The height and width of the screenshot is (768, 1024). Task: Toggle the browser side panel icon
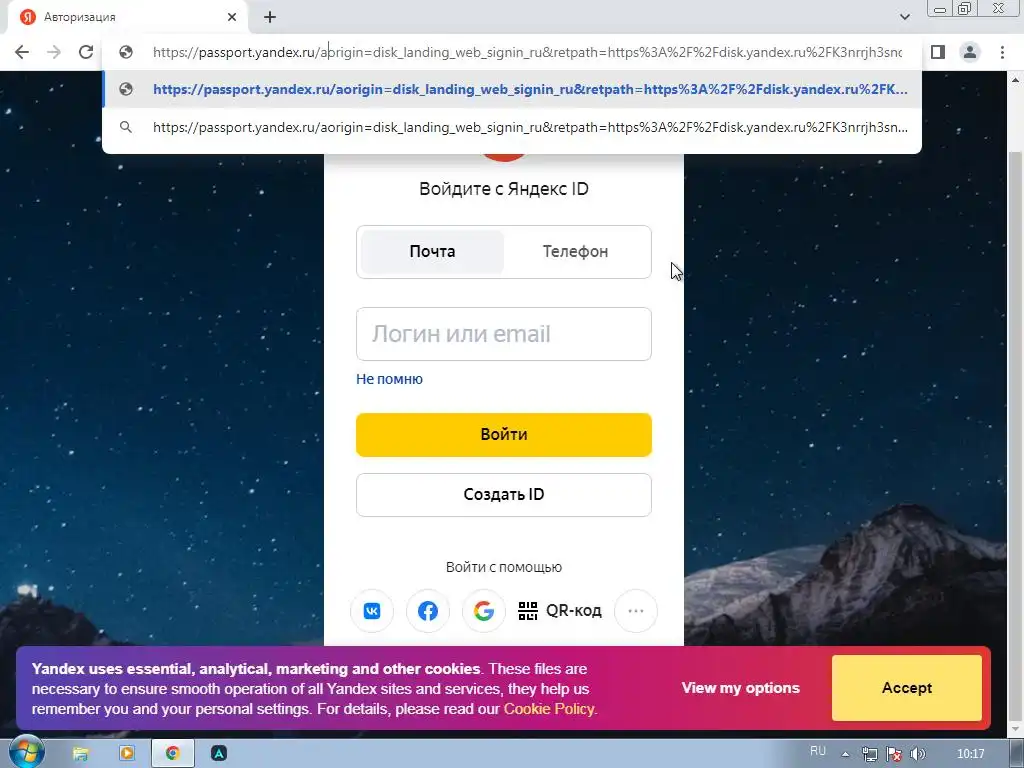pyautogui.click(x=938, y=52)
